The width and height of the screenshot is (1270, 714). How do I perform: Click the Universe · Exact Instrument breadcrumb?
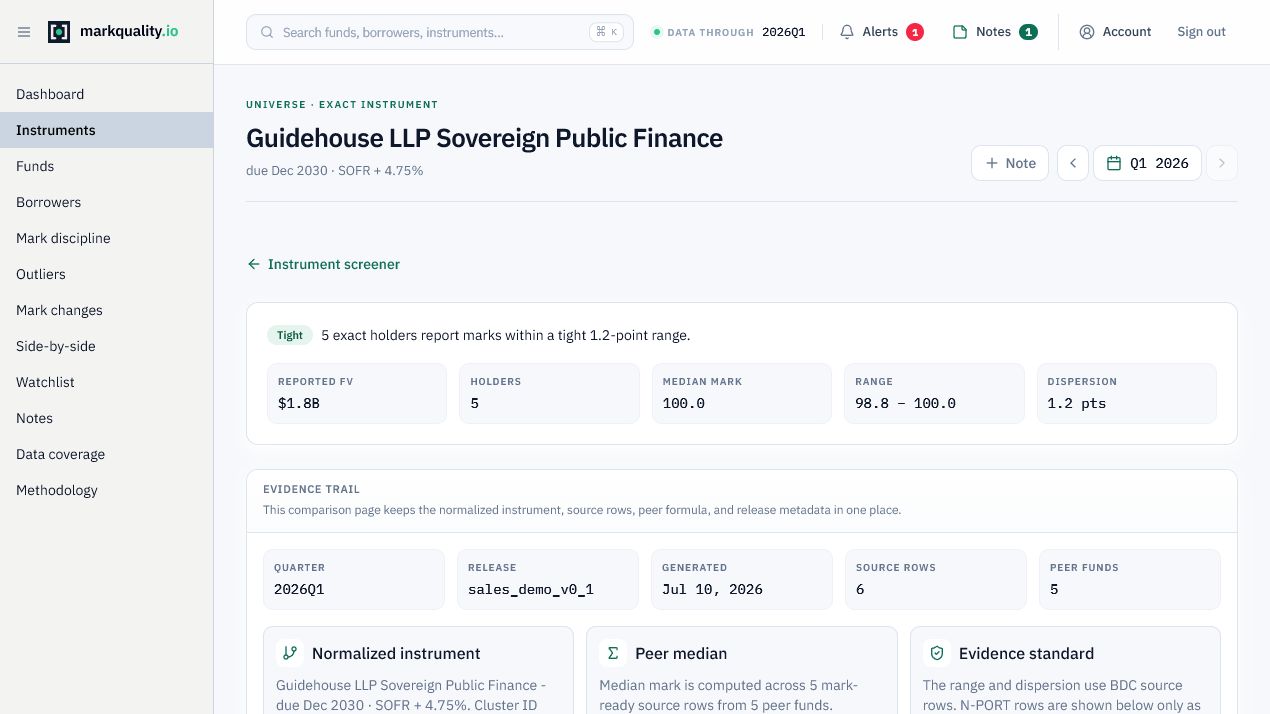point(342,104)
